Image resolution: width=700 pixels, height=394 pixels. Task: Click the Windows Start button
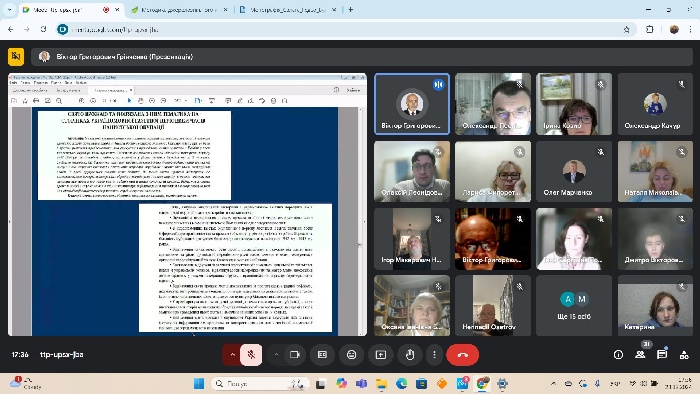coord(199,384)
